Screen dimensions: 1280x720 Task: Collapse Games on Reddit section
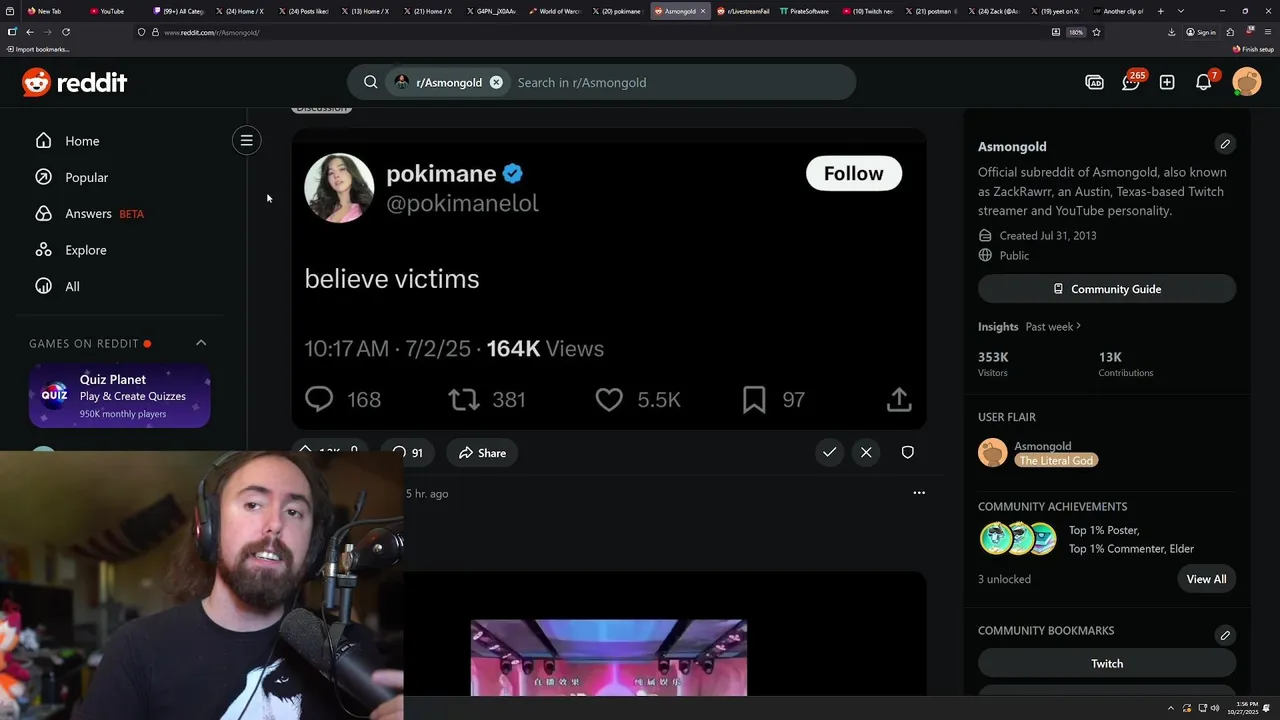201,343
